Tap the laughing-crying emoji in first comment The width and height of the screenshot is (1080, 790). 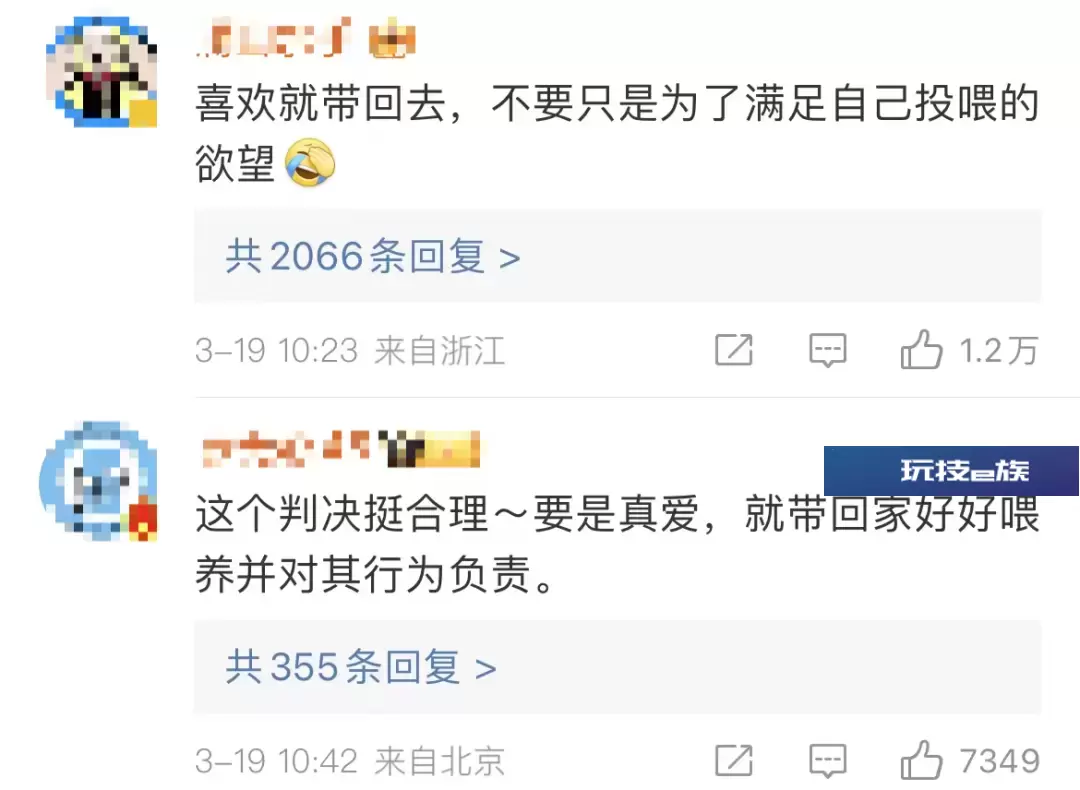click(310, 163)
